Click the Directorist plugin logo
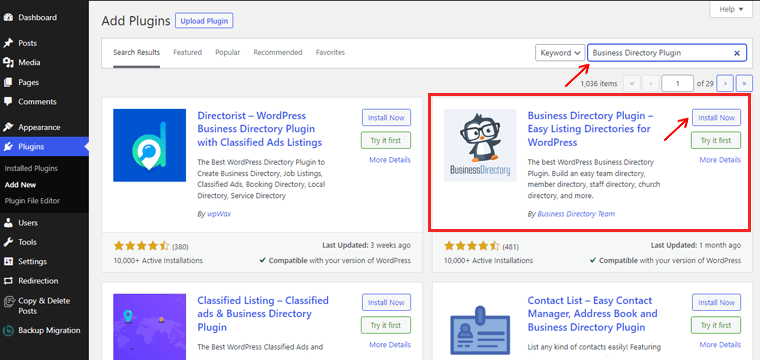This screenshot has width=760, height=360. tap(149, 145)
